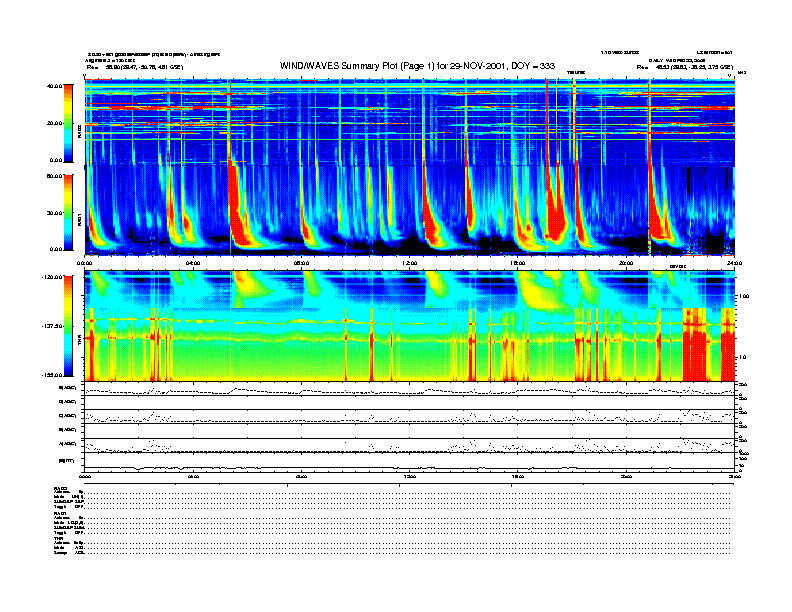792x612 pixels.
Task: Click 04:00 on the axis under RAD1 spectrogram
Action: pyautogui.click(x=193, y=263)
